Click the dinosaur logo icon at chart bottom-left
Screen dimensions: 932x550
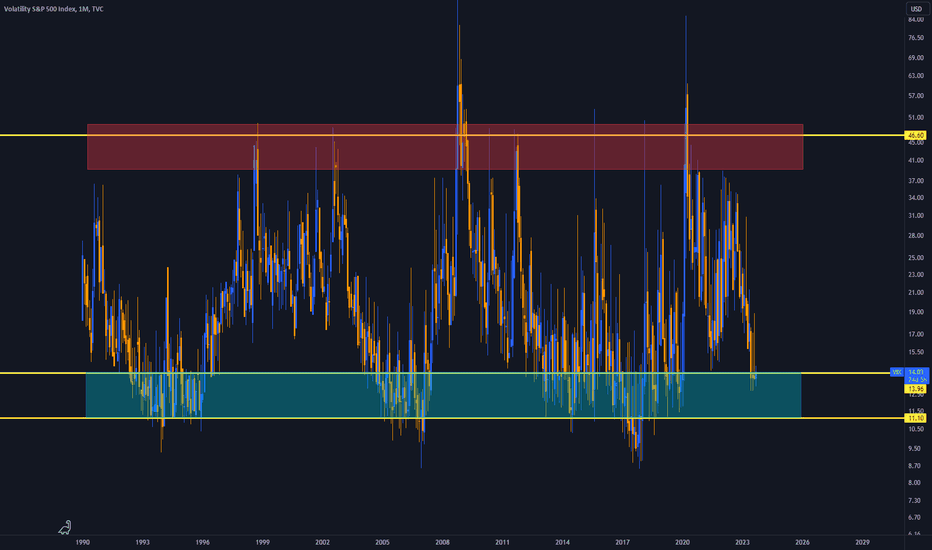click(x=65, y=527)
